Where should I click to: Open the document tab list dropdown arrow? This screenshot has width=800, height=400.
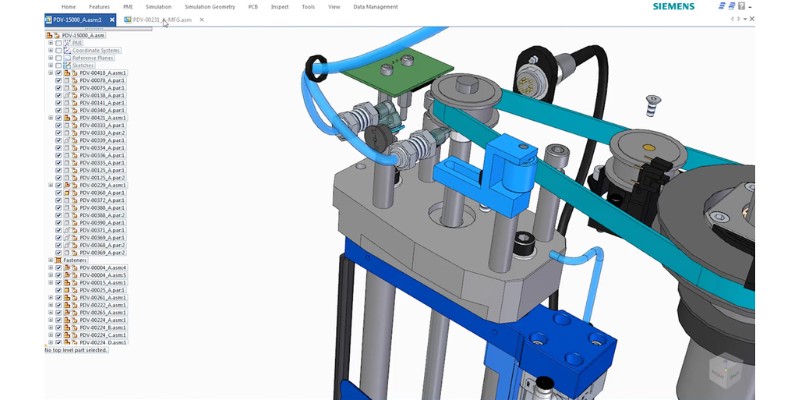(745, 19)
